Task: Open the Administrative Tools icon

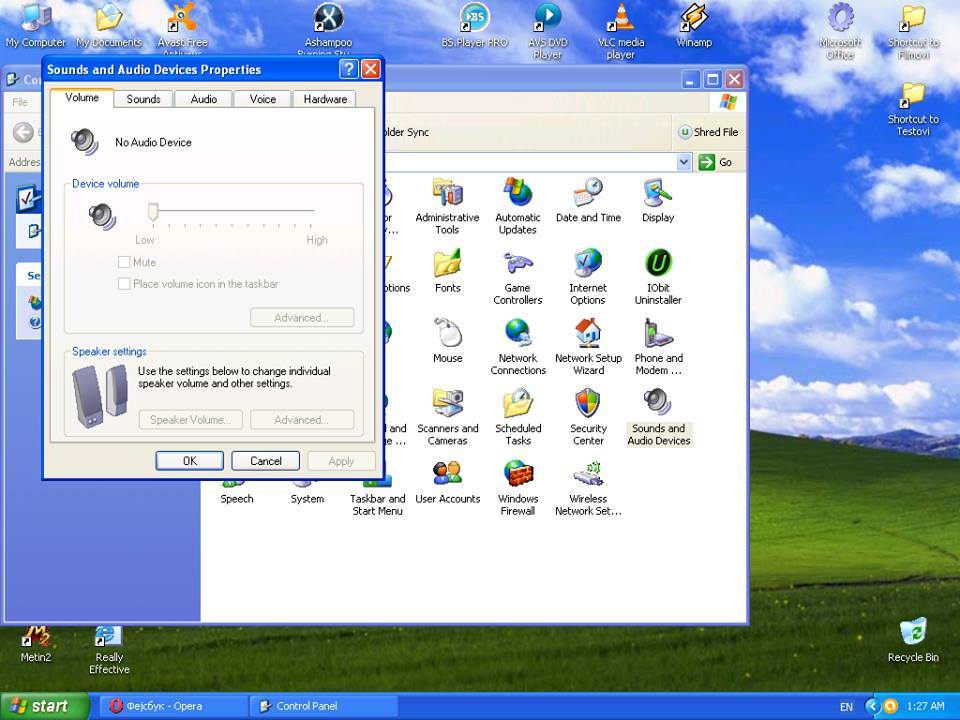Action: point(447,195)
